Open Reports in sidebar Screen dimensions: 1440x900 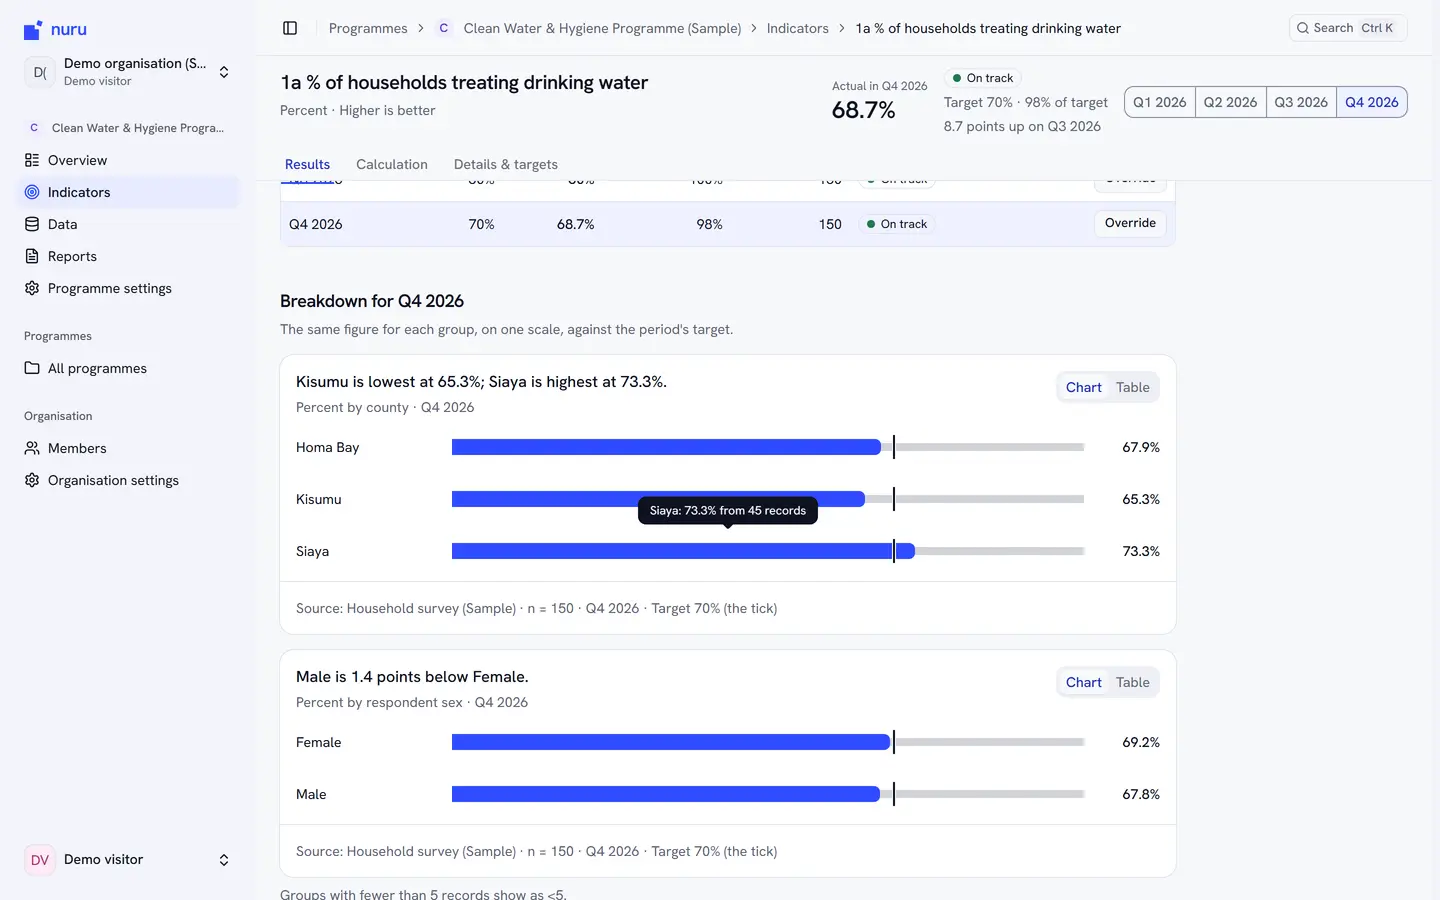tap(130, 256)
